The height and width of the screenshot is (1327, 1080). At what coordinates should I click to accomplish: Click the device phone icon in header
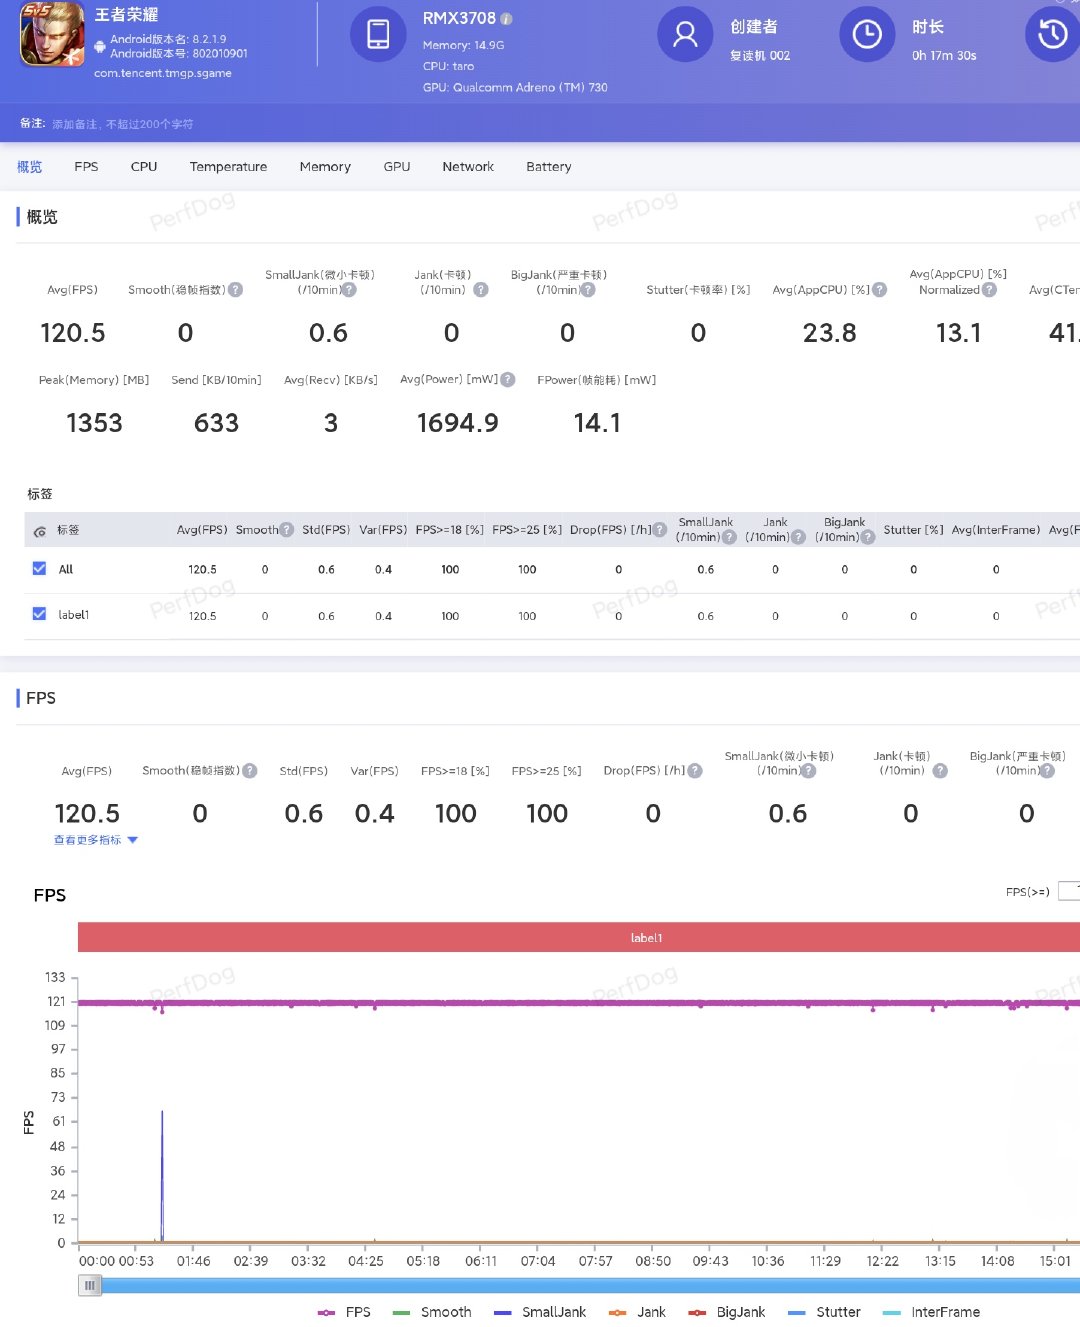378,34
